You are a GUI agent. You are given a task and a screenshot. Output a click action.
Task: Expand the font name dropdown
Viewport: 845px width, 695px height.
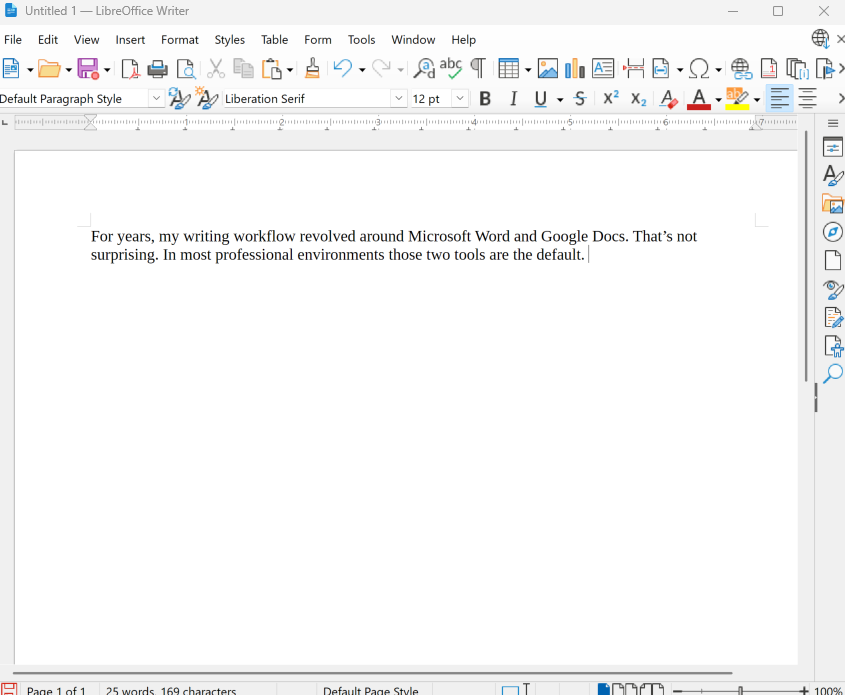399,99
